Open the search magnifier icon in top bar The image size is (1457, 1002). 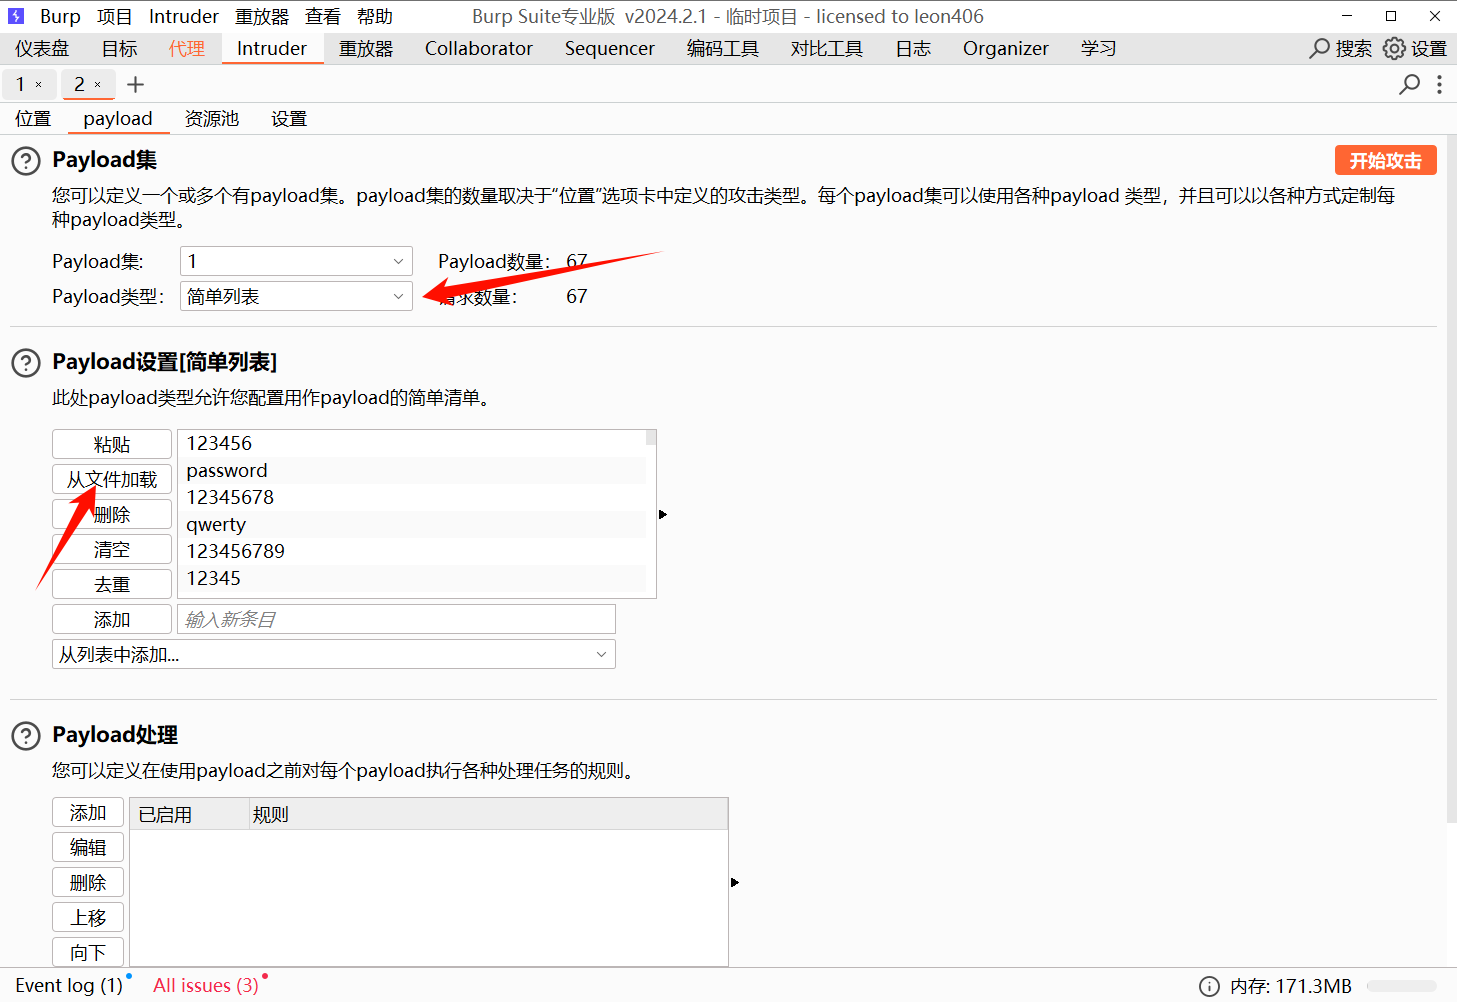[1319, 48]
